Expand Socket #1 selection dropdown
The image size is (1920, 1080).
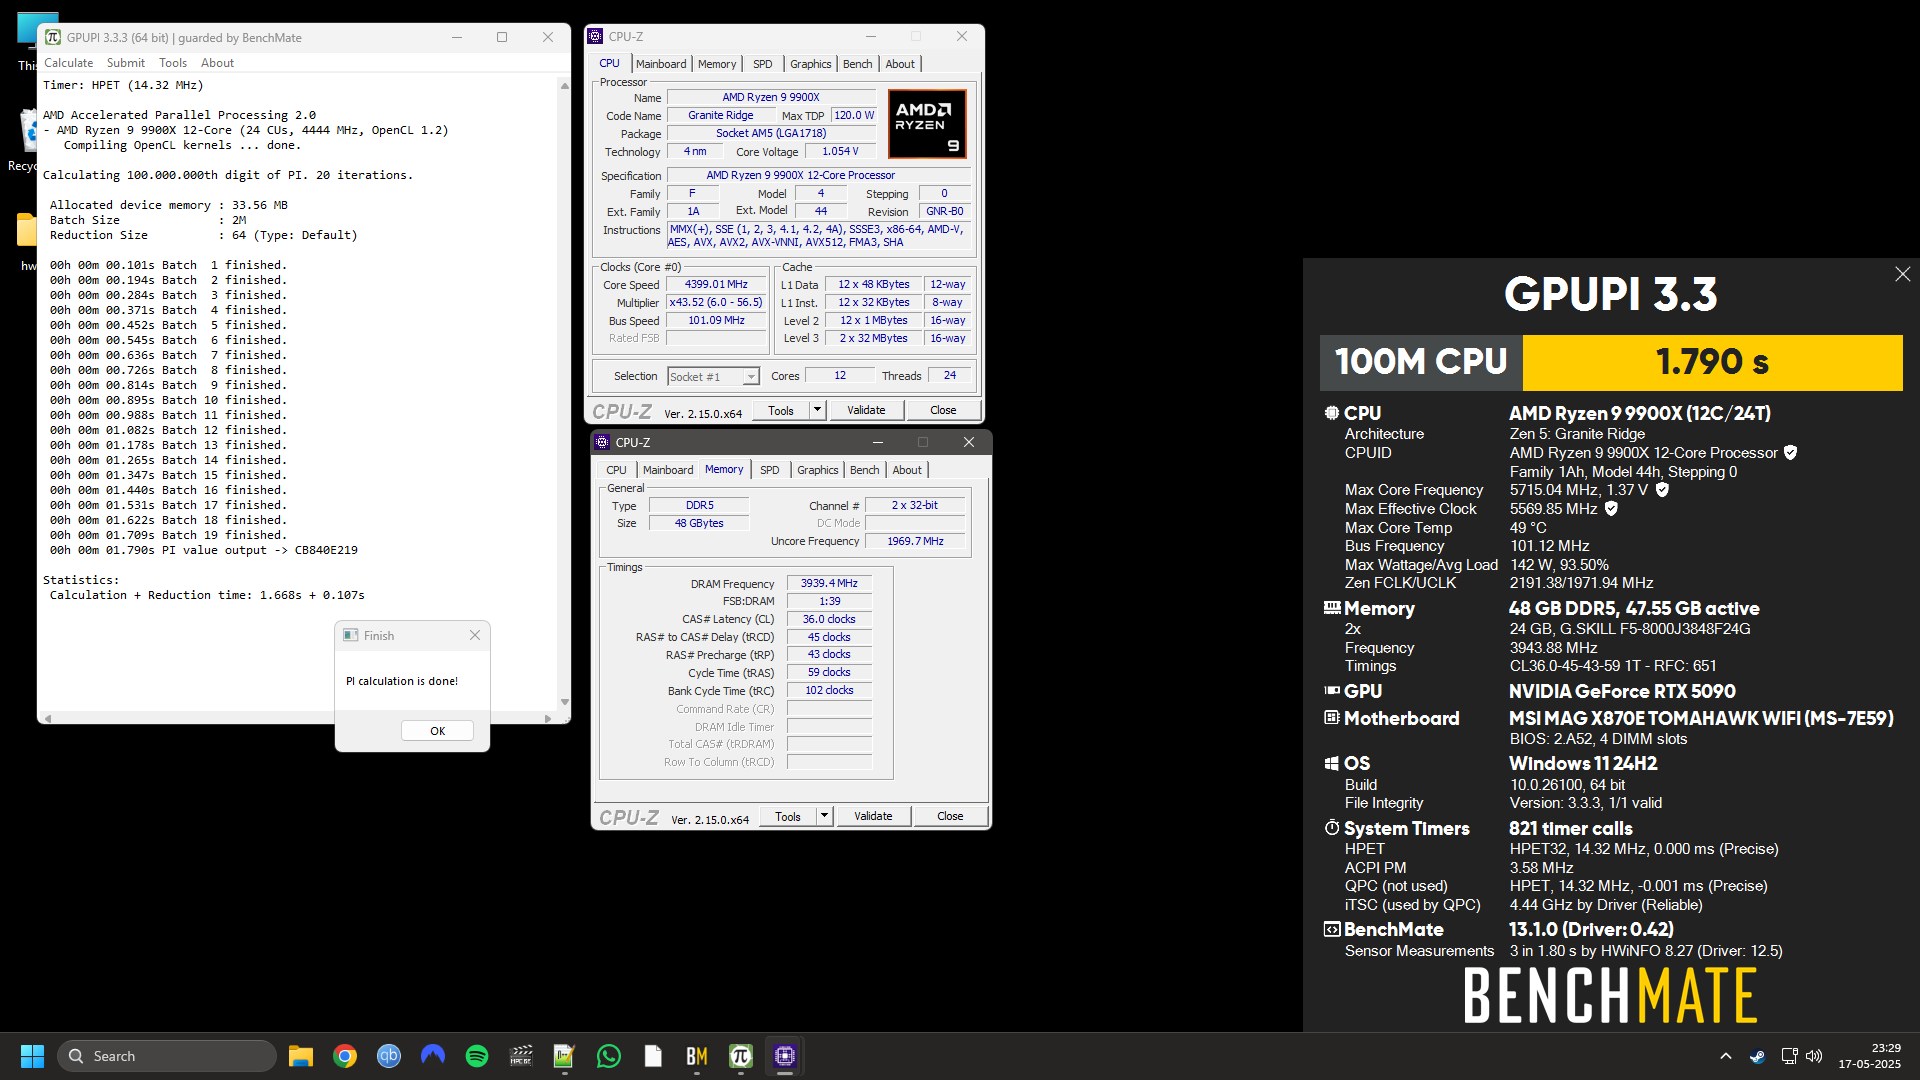pyautogui.click(x=751, y=377)
